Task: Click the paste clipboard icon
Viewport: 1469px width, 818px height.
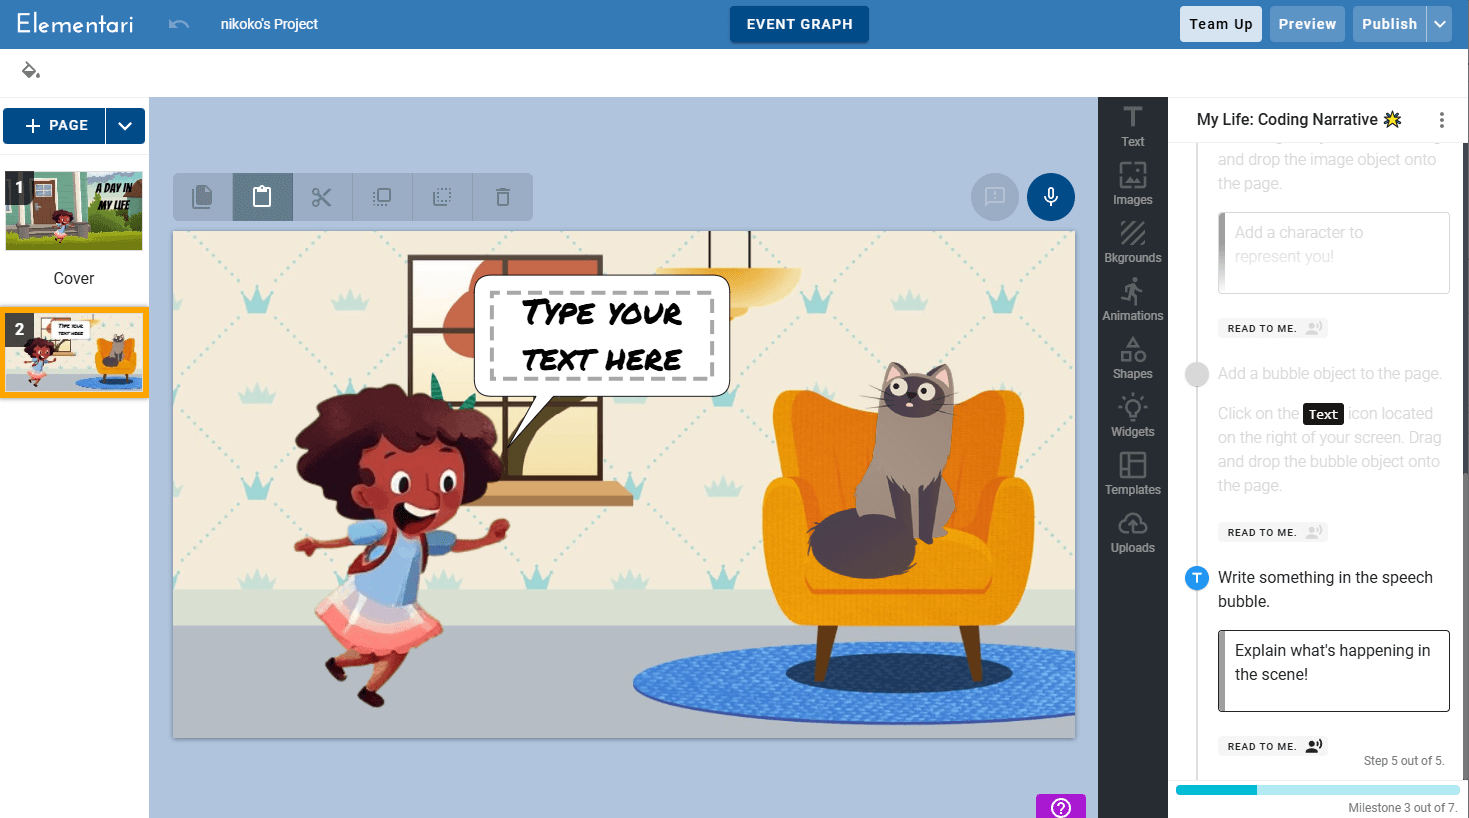Action: 262,197
